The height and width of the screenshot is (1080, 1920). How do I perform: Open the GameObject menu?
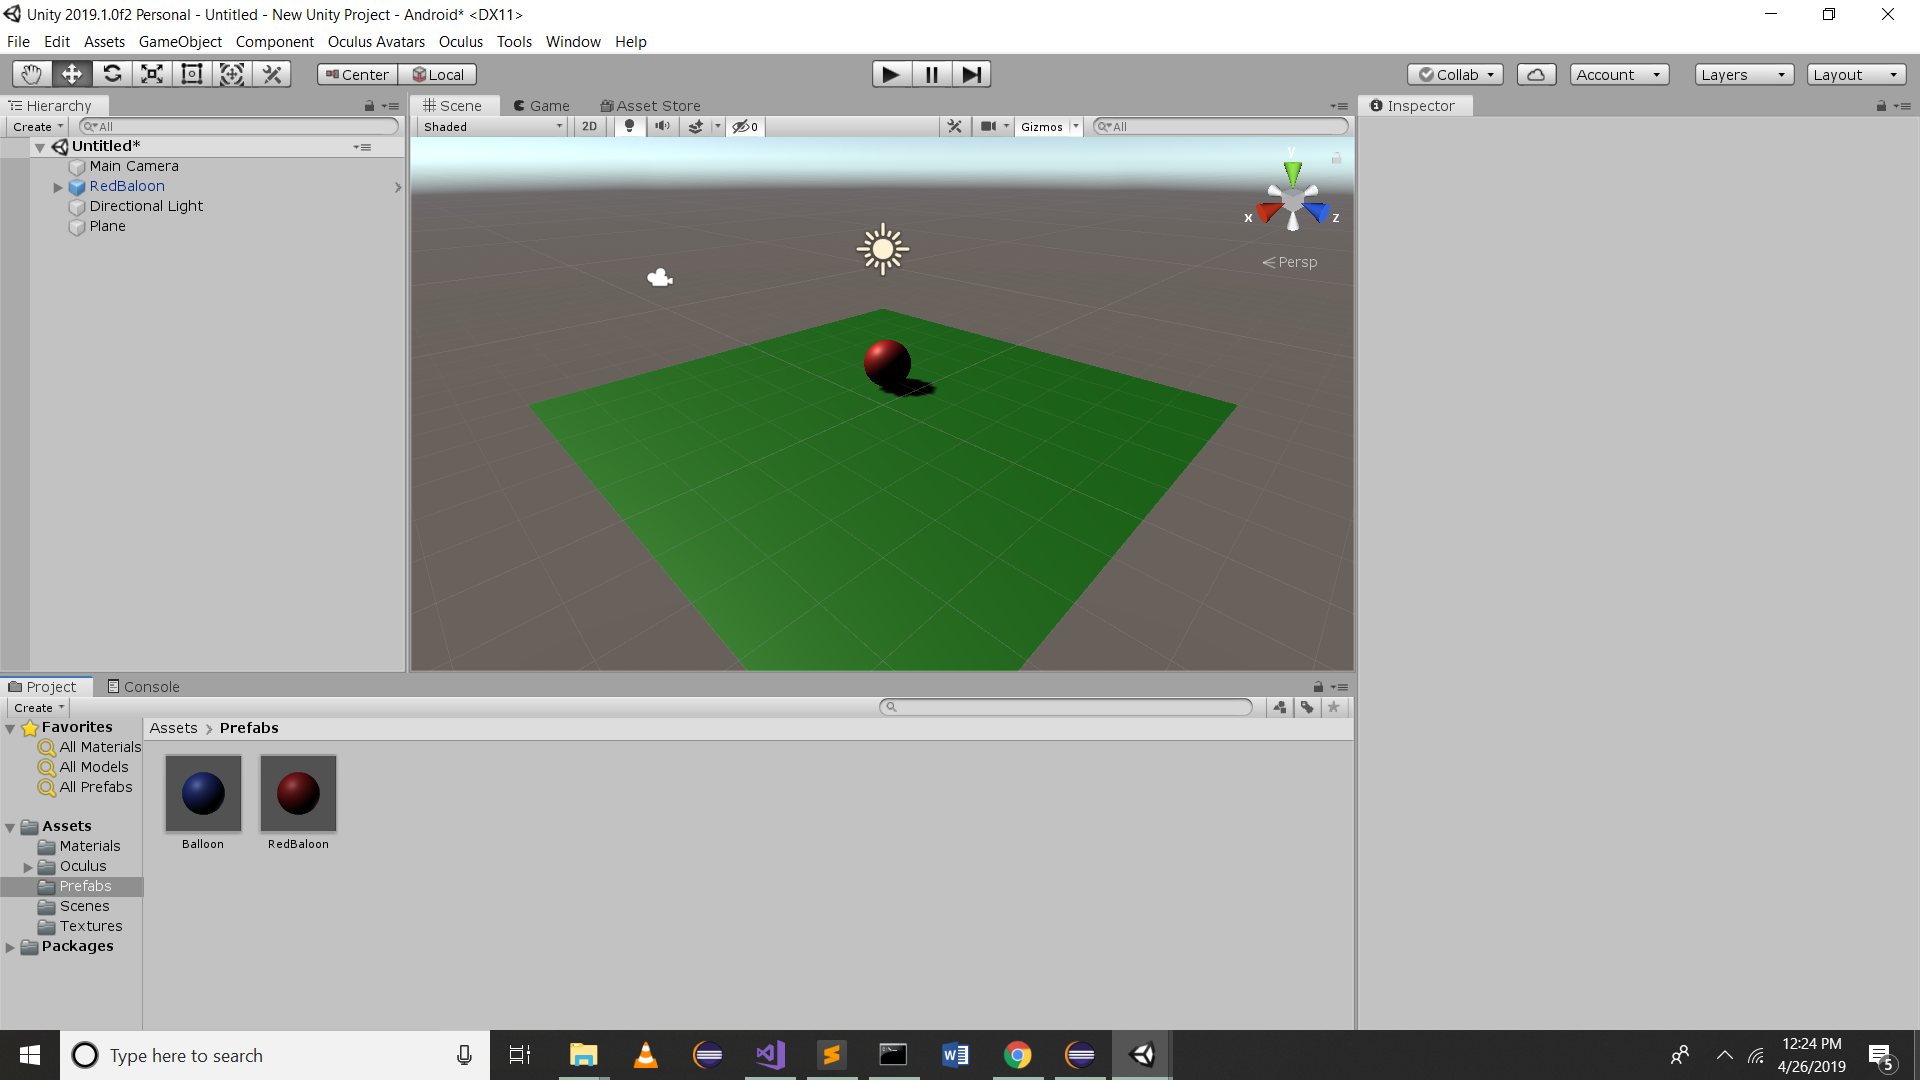click(x=180, y=42)
